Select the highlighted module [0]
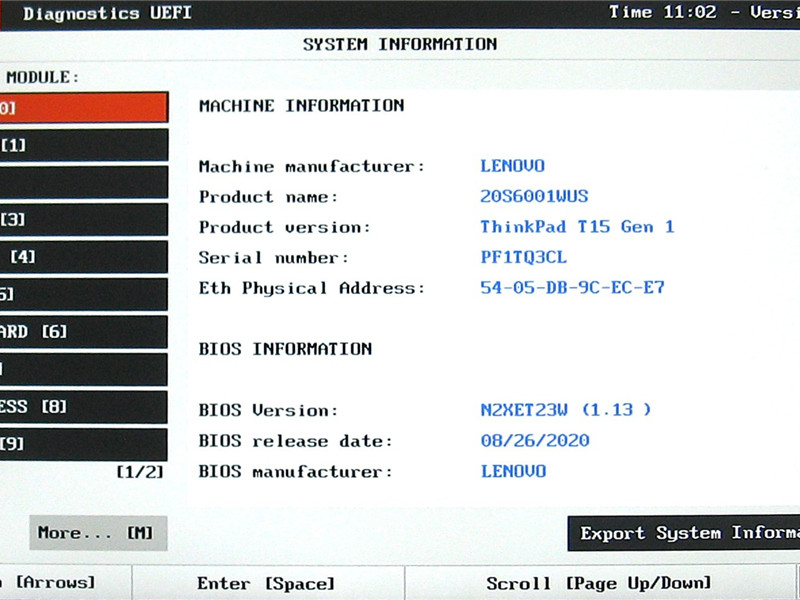Viewport: 800px width, 600px height. click(x=84, y=107)
